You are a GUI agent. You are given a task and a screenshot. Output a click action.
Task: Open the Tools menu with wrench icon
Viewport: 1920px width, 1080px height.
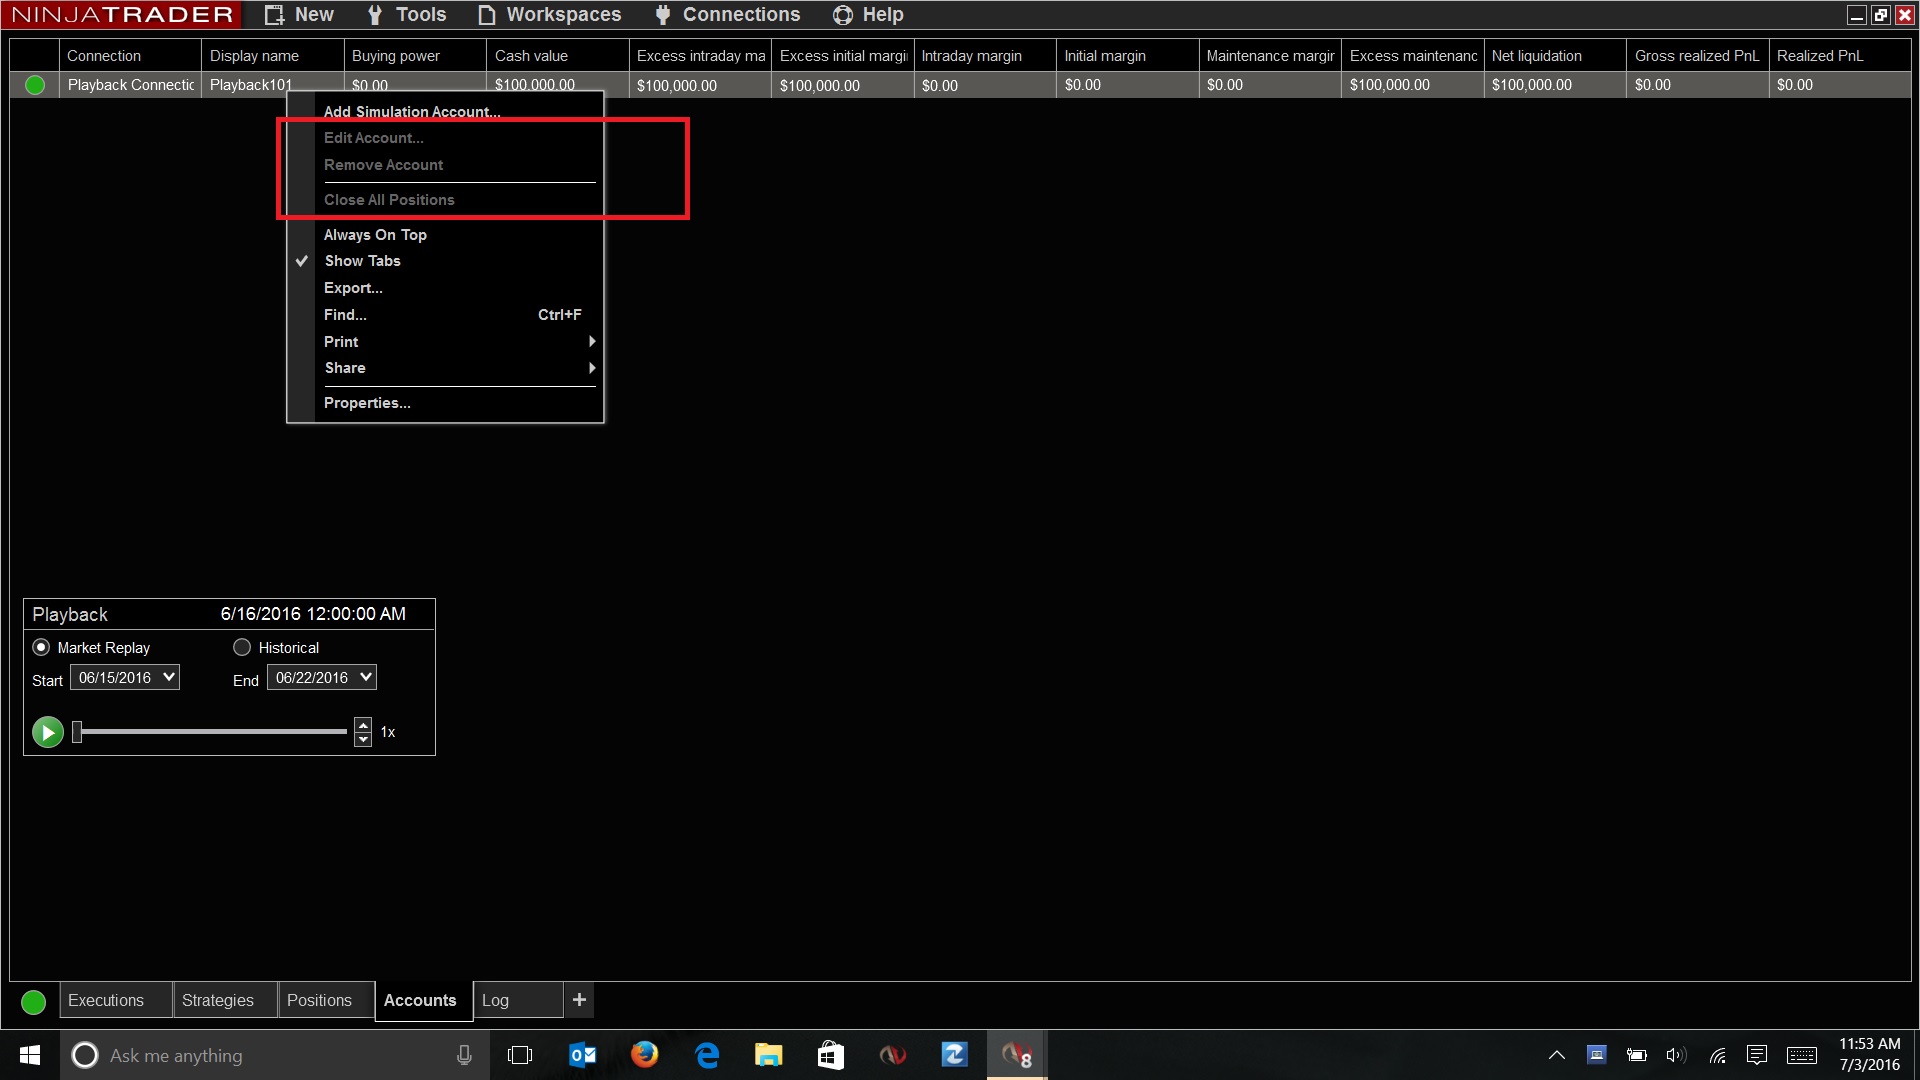(x=407, y=15)
